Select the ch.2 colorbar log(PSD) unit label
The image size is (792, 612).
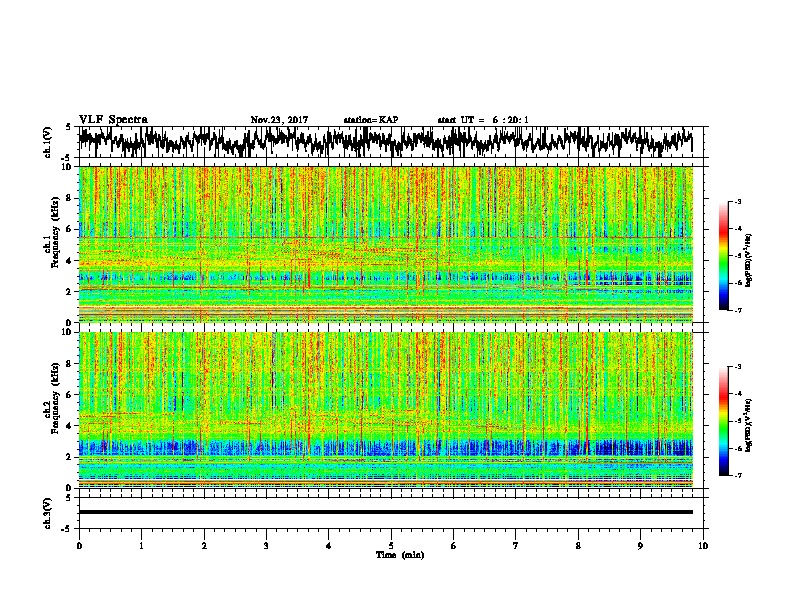pos(749,426)
